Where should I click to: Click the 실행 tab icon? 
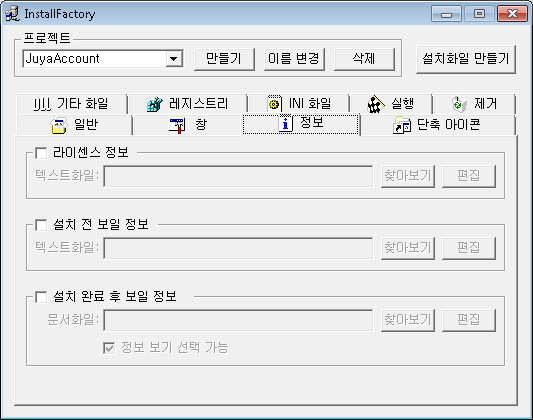[x=376, y=104]
